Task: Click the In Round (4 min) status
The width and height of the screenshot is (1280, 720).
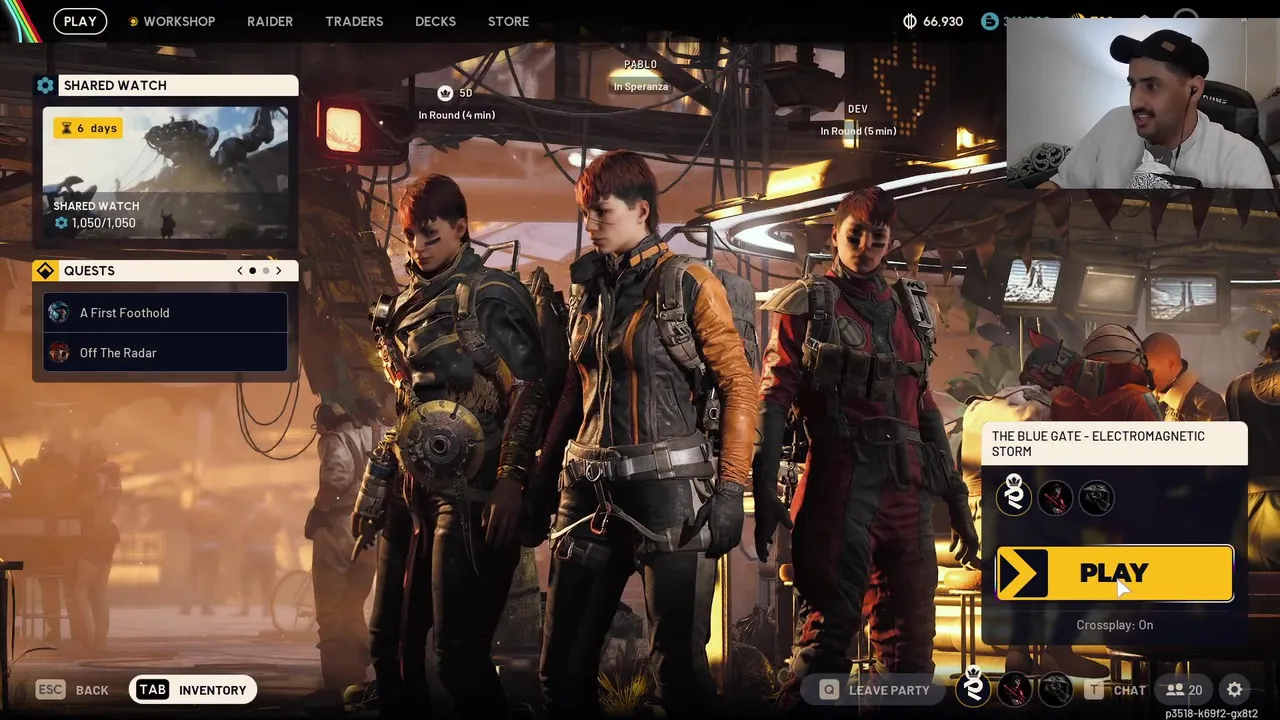Action: pos(456,115)
